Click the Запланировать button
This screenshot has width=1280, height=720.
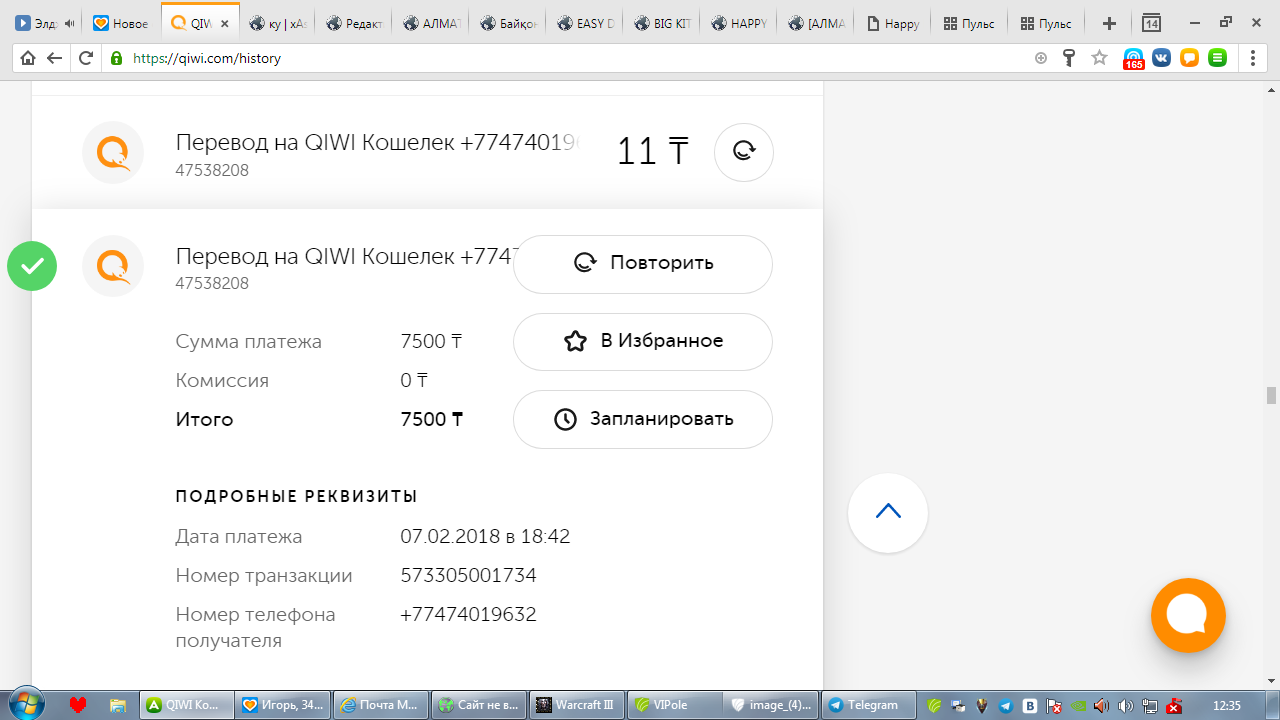pos(643,419)
